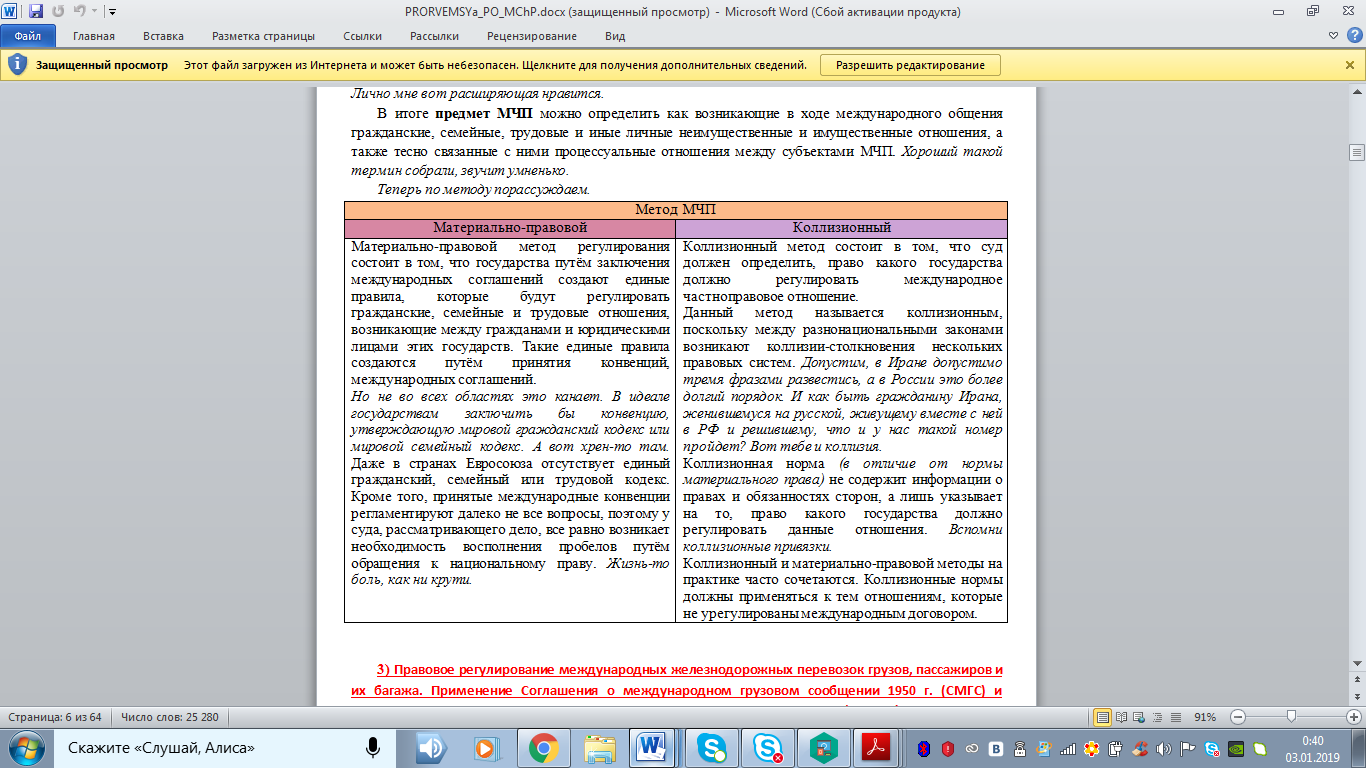Open Customize Quick Access Toolbar dropdown
The height and width of the screenshot is (768, 1366).
(110, 13)
